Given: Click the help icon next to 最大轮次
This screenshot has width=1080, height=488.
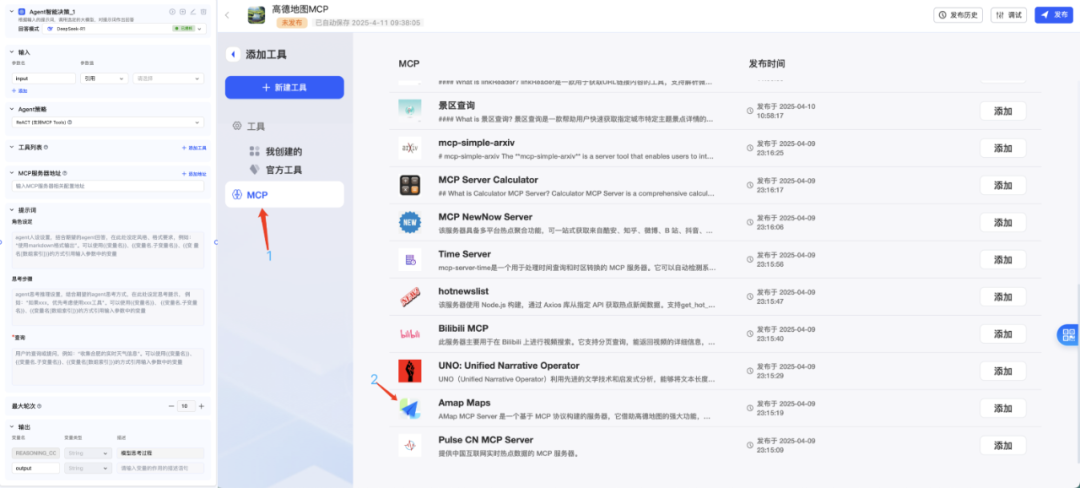Looking at the screenshot, I should click(x=39, y=406).
